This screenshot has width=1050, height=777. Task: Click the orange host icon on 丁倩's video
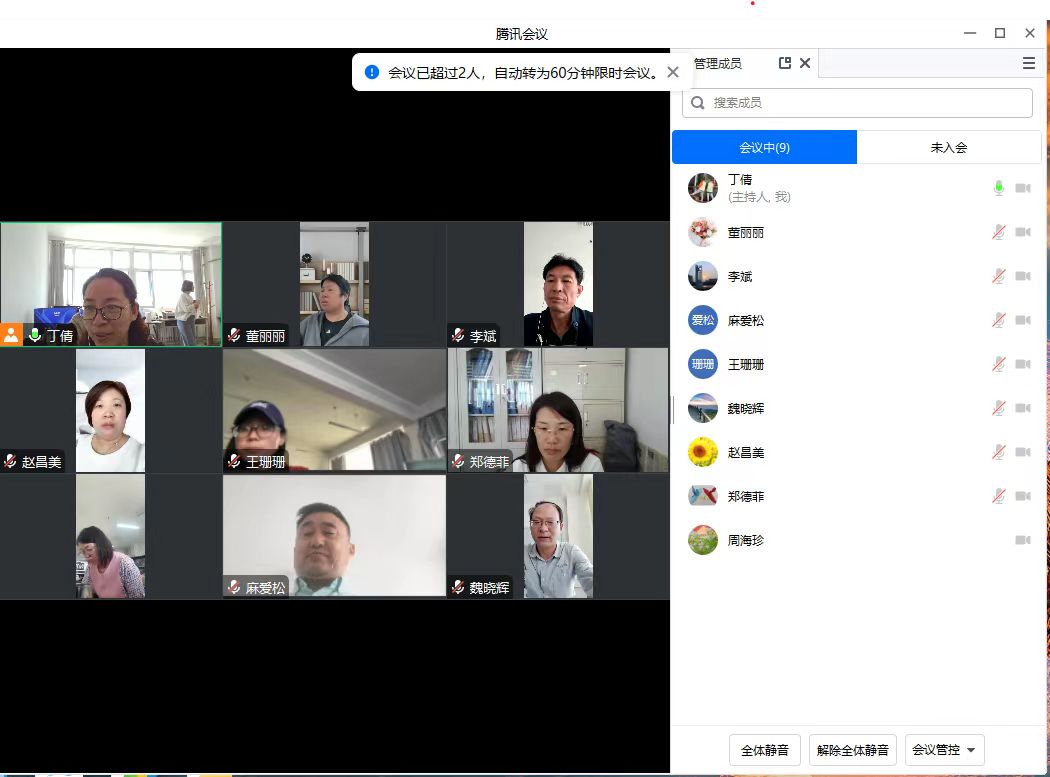11,335
